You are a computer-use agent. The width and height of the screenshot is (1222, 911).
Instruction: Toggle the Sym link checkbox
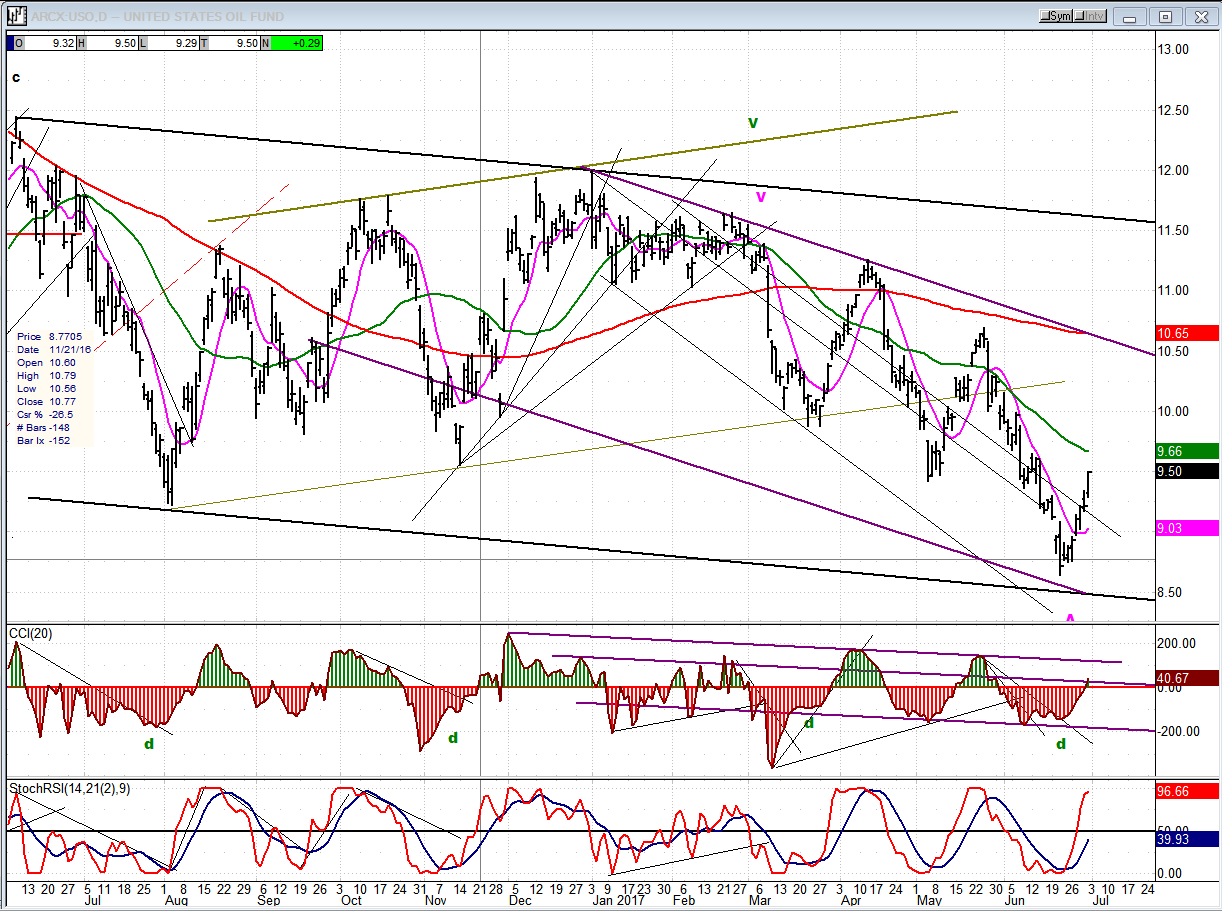(x=1057, y=16)
